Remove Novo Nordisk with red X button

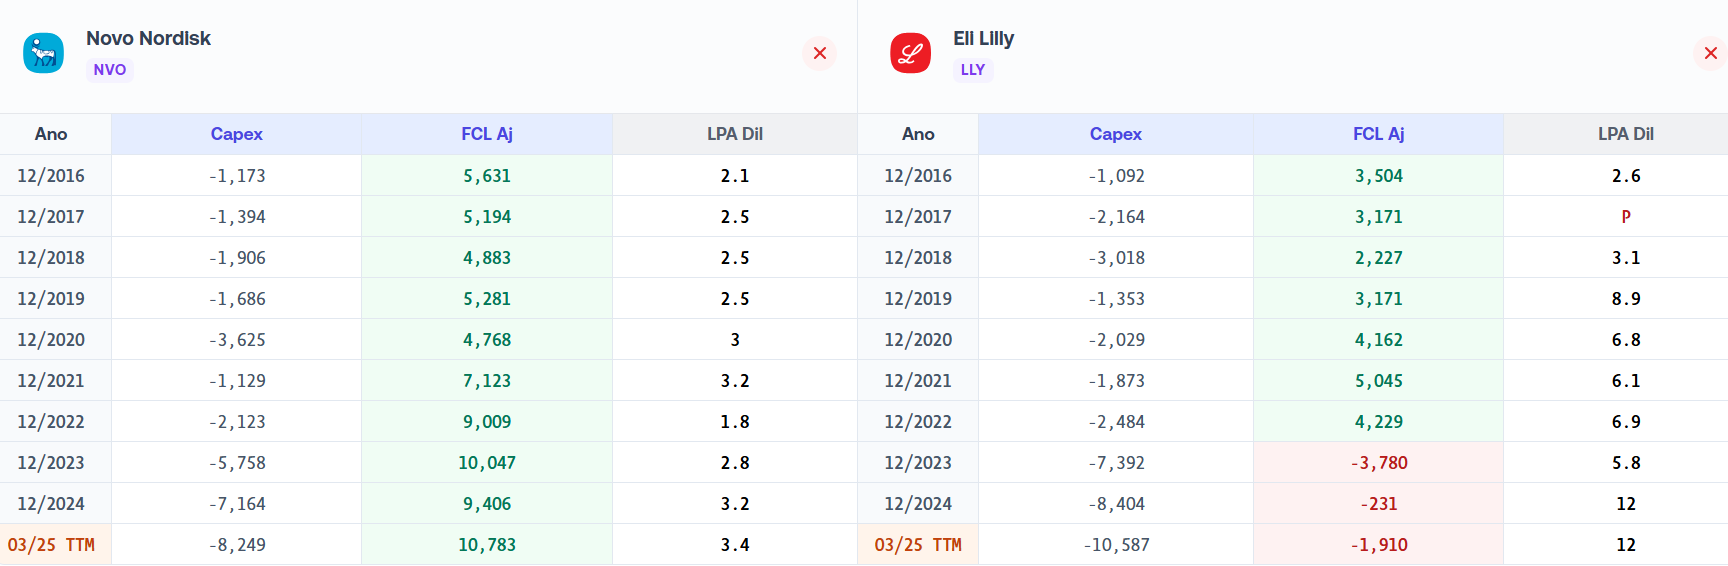tap(820, 53)
